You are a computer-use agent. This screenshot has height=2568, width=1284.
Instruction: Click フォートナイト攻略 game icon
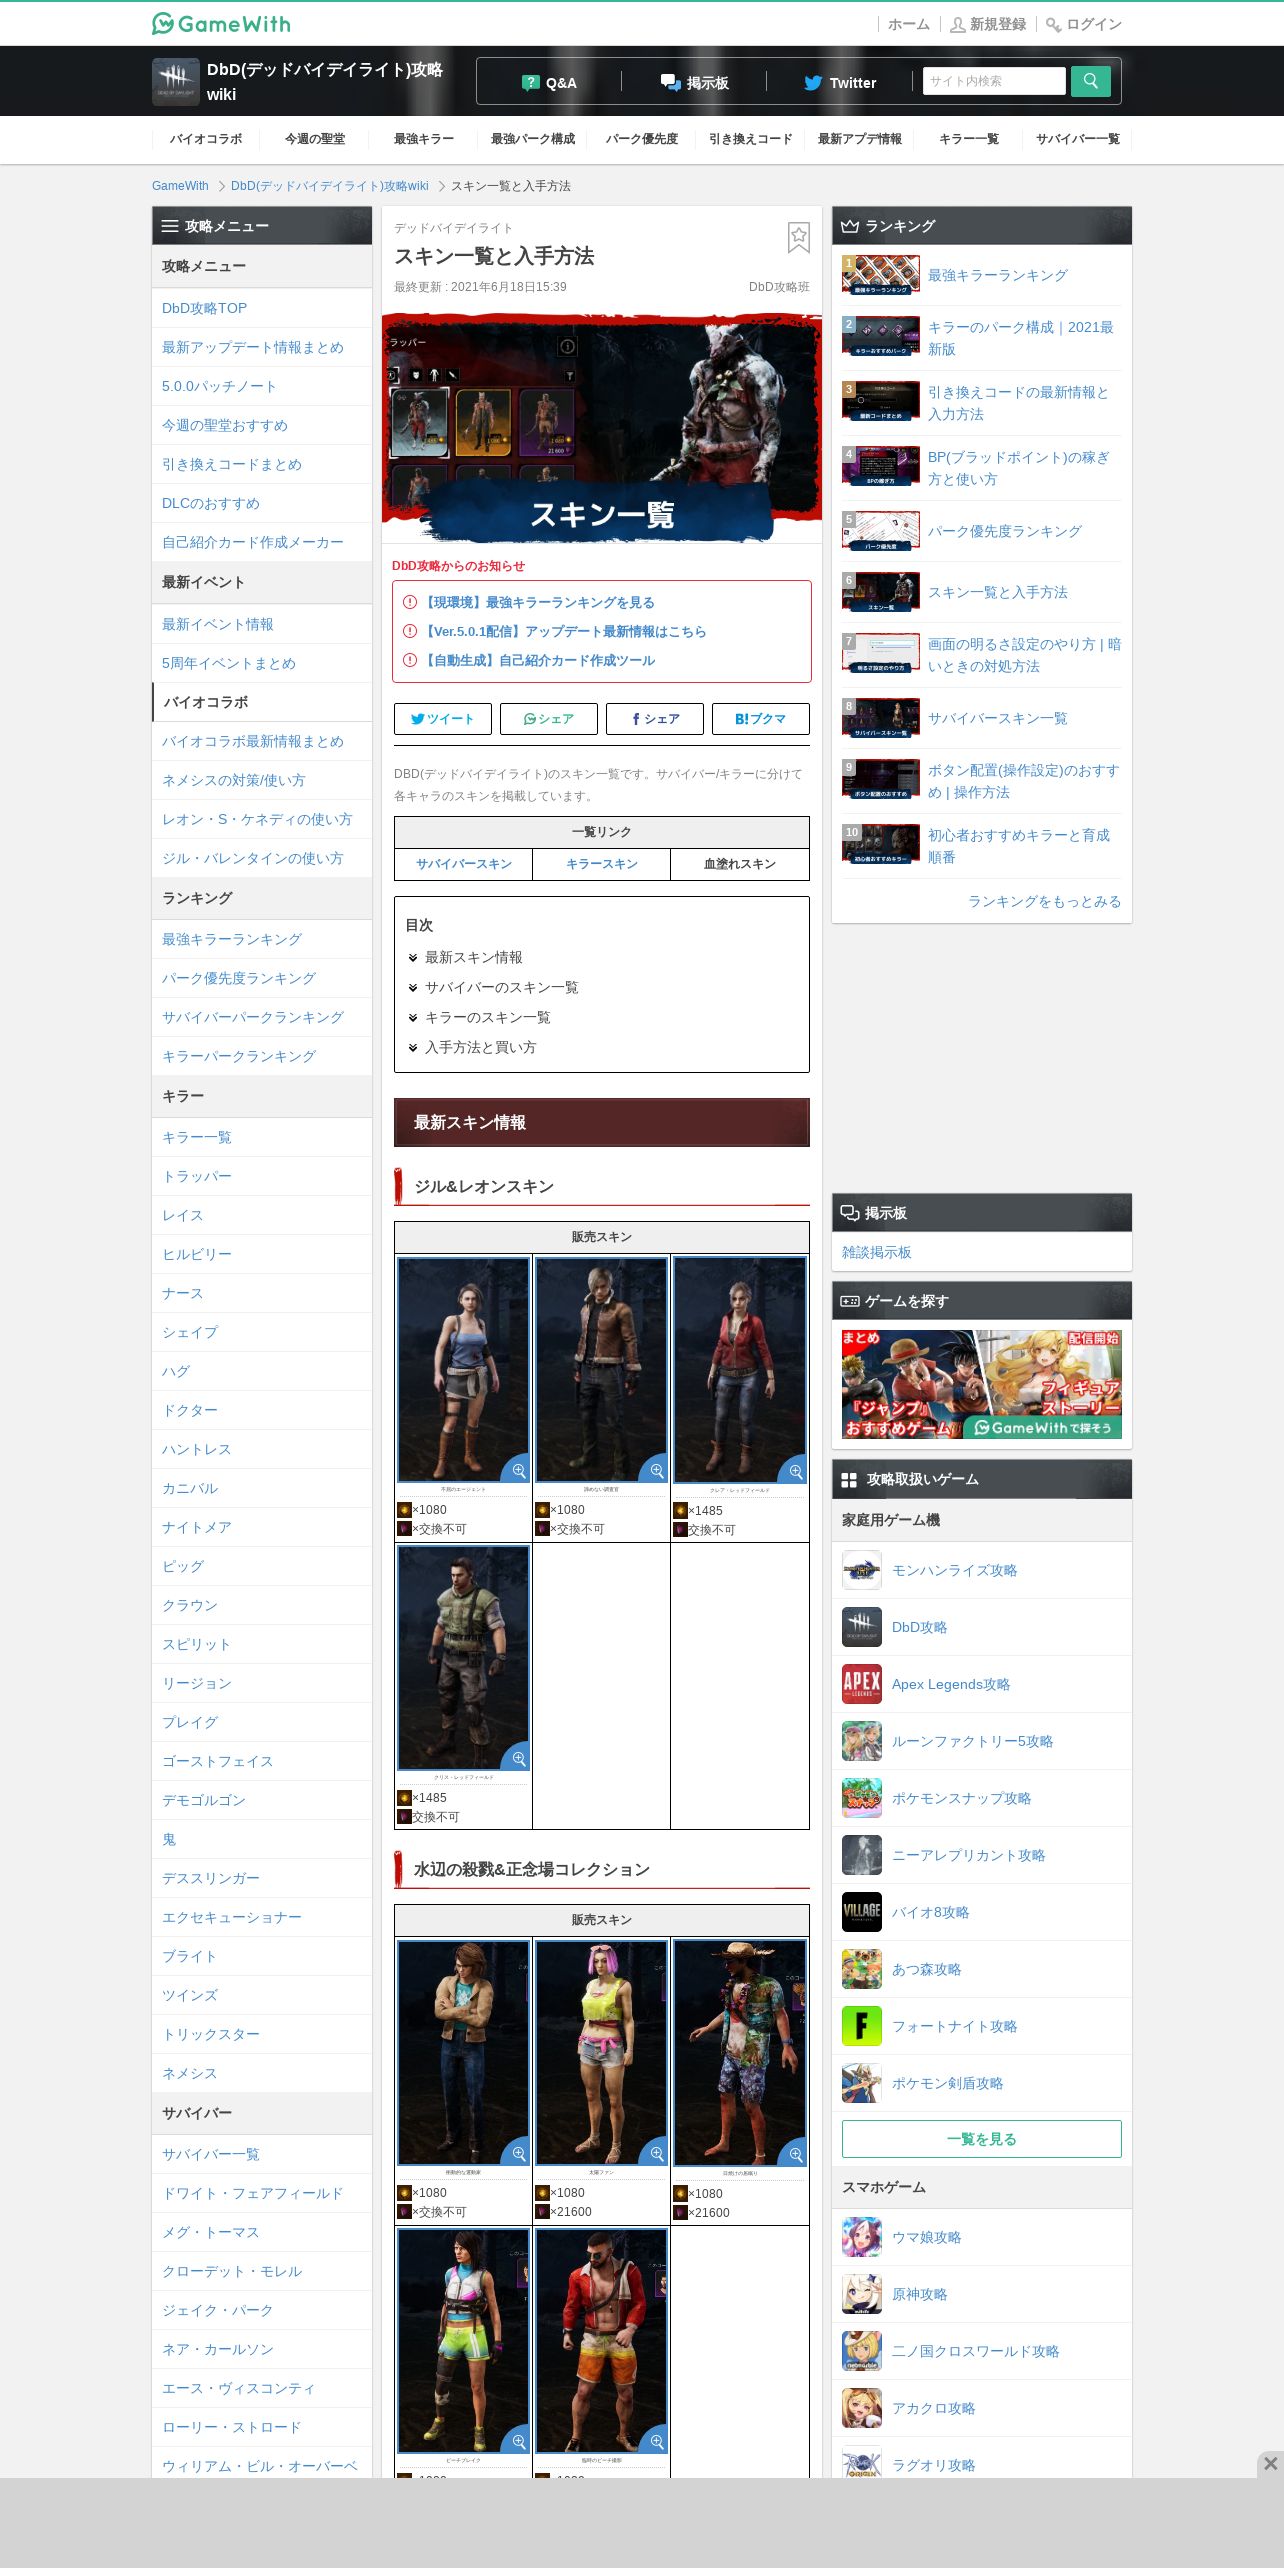click(862, 2026)
